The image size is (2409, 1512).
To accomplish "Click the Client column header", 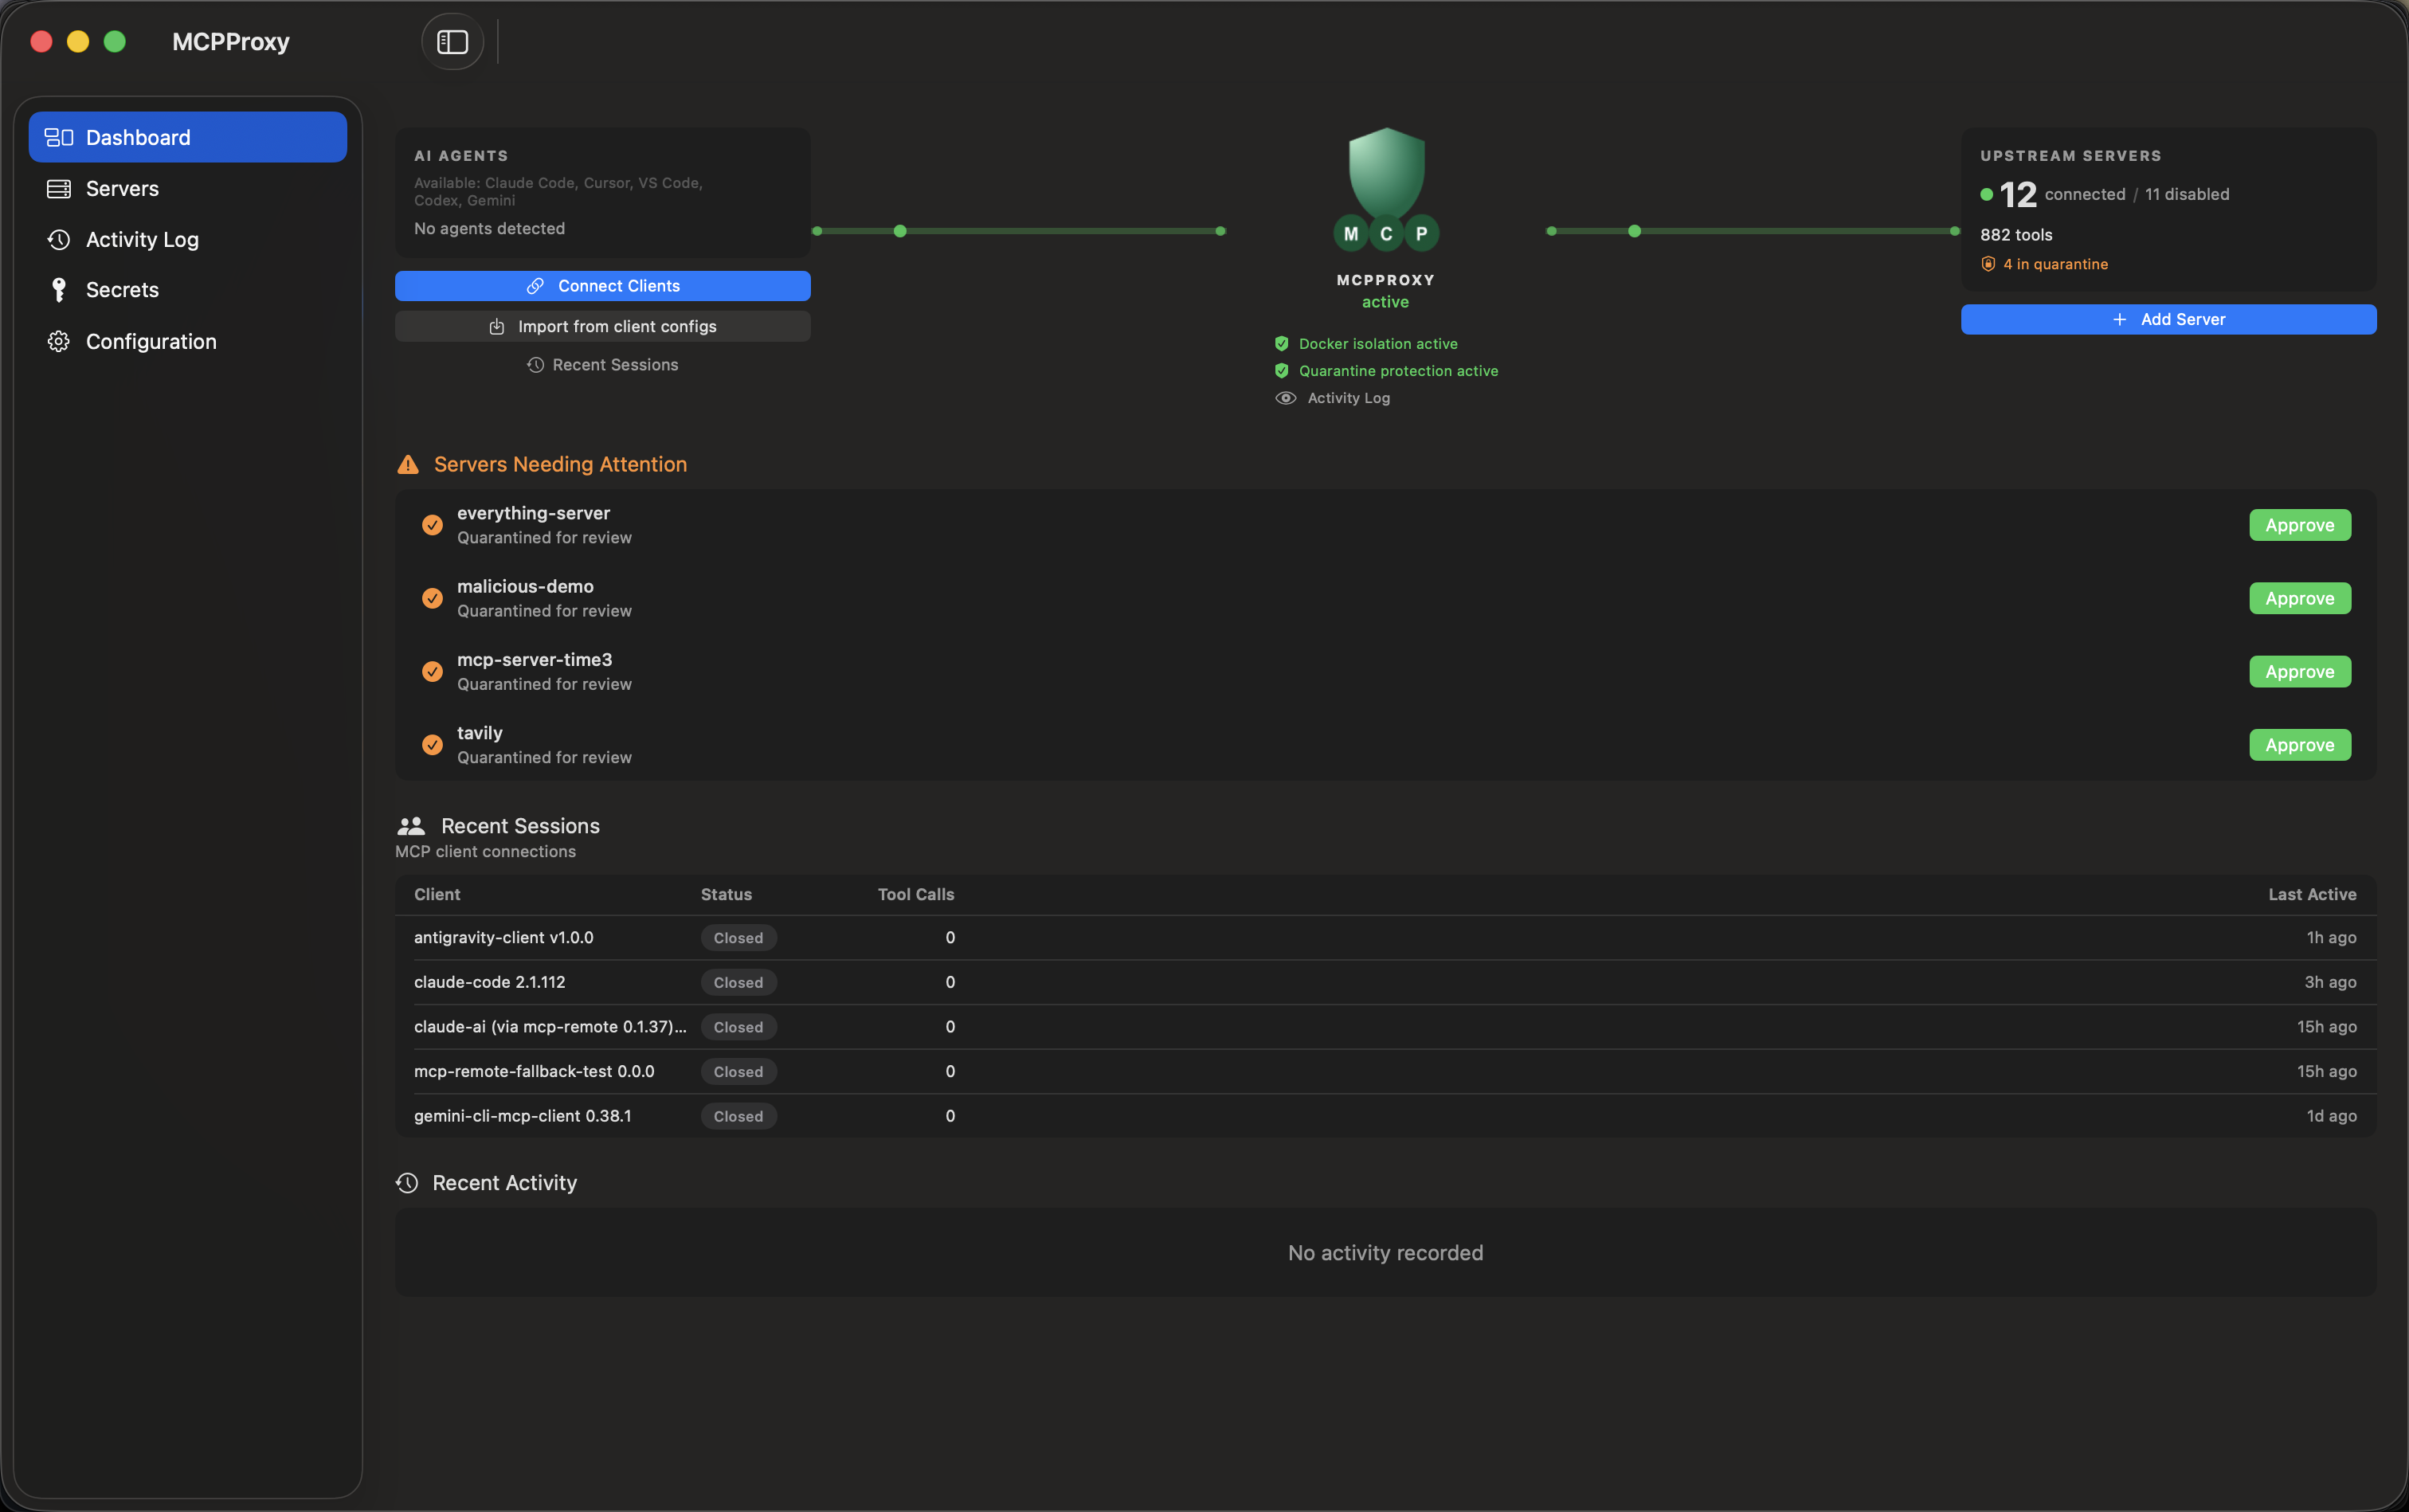I will click(x=437, y=894).
